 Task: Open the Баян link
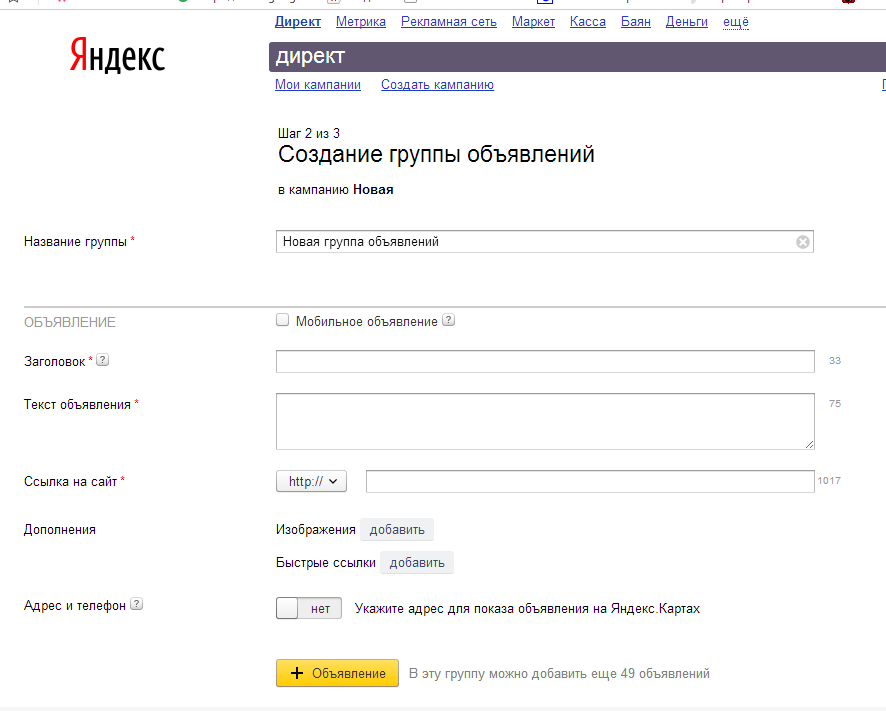tap(636, 21)
